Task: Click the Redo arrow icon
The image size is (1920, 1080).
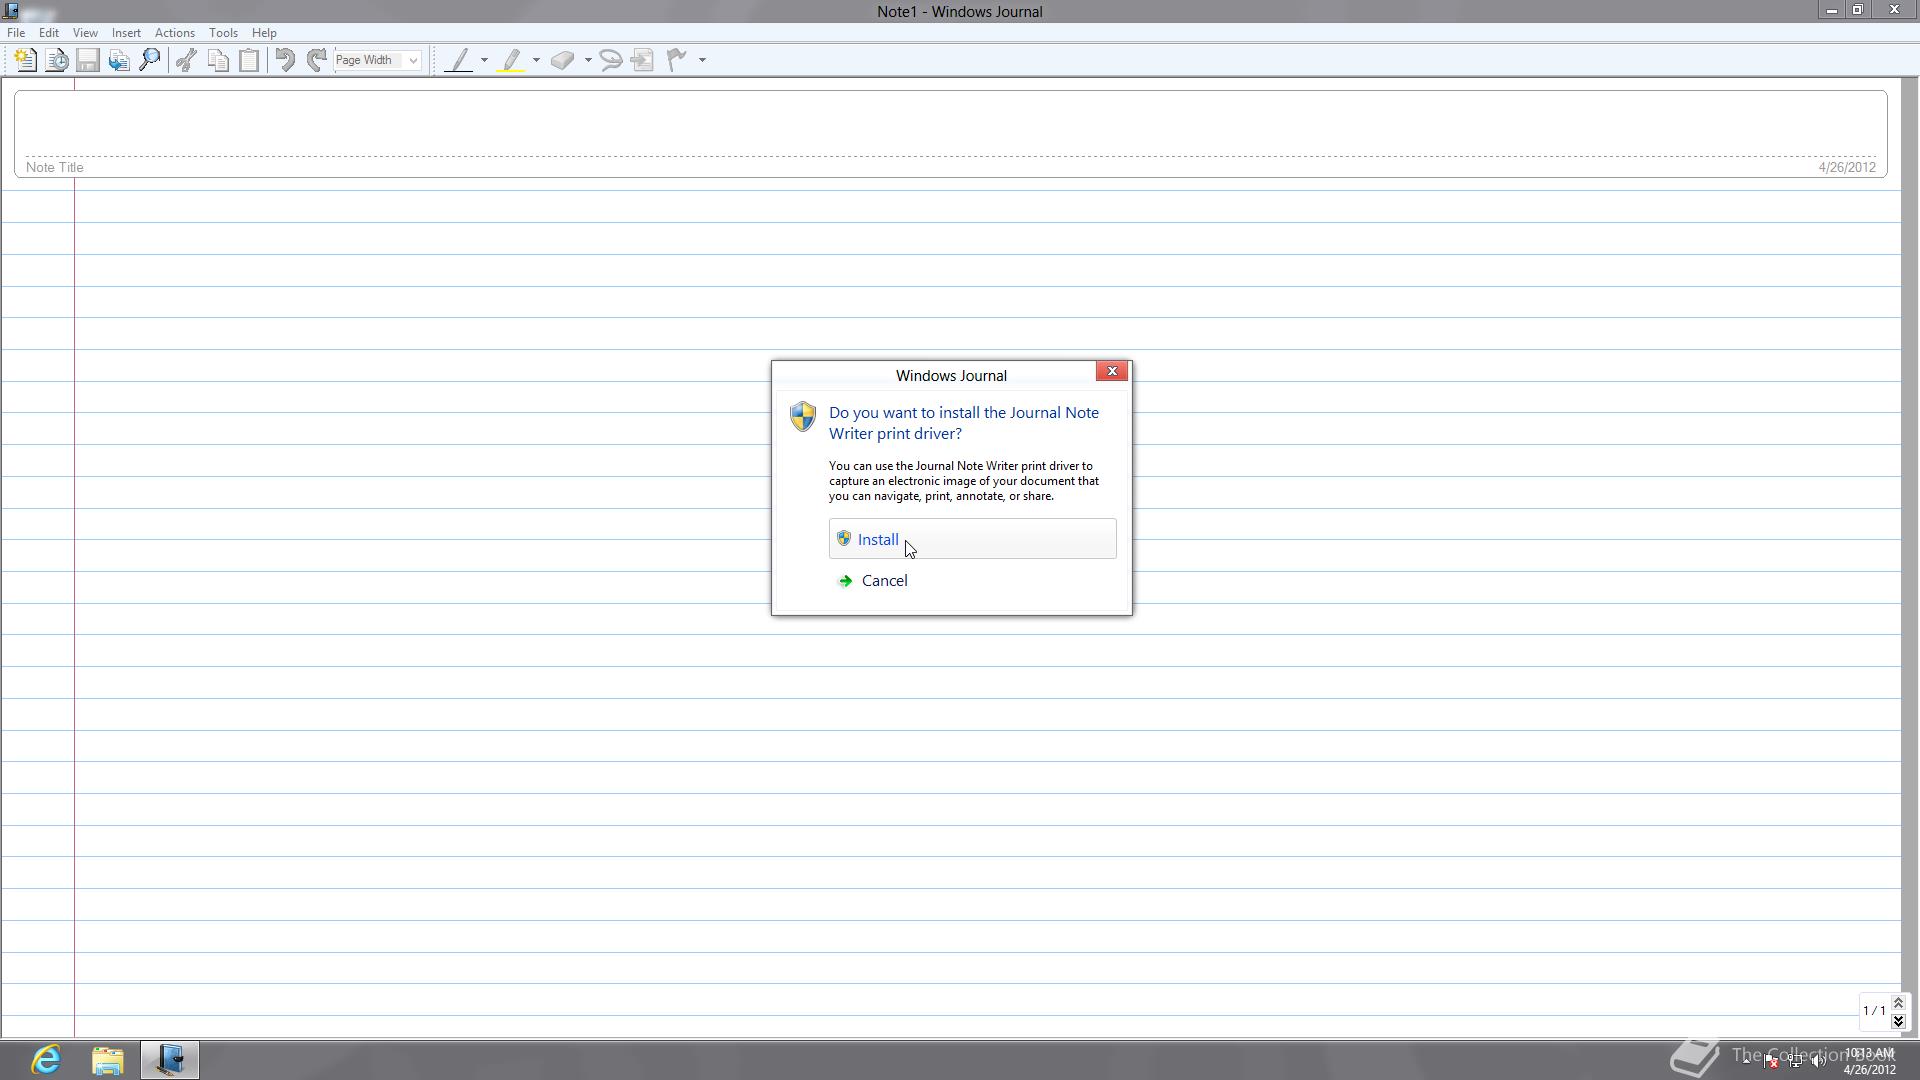Action: coord(316,60)
